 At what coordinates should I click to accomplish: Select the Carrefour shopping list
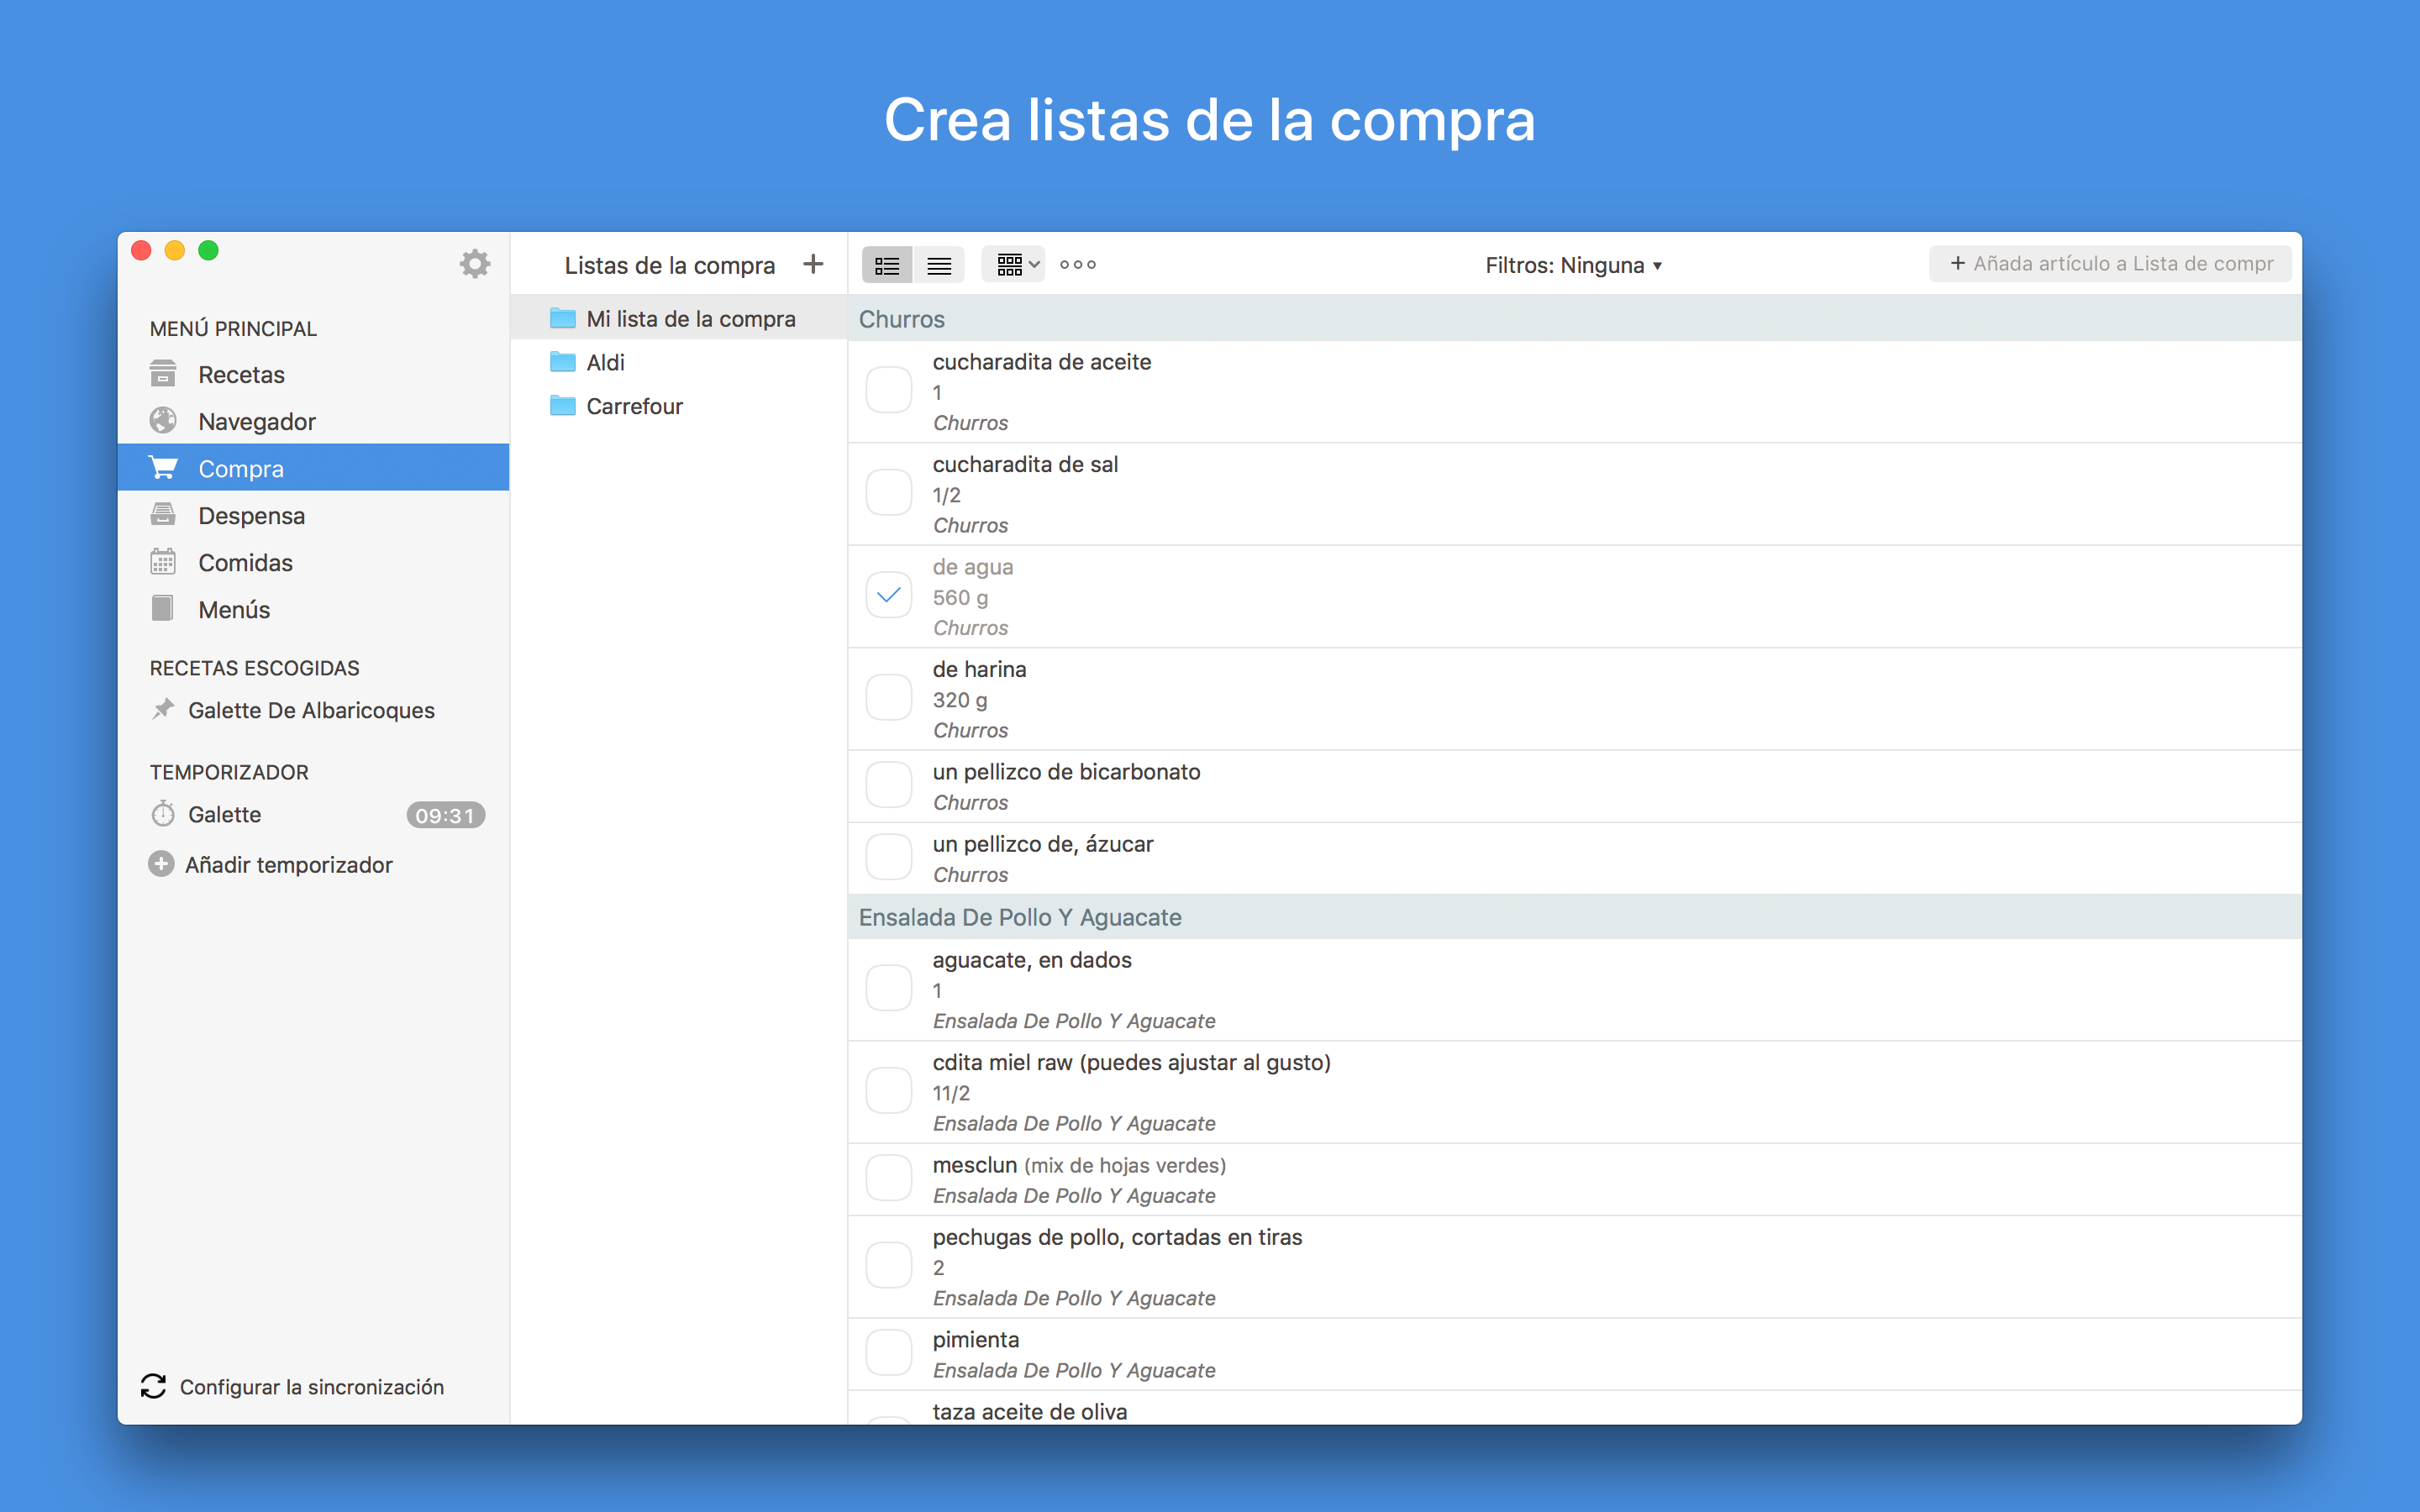pos(634,406)
